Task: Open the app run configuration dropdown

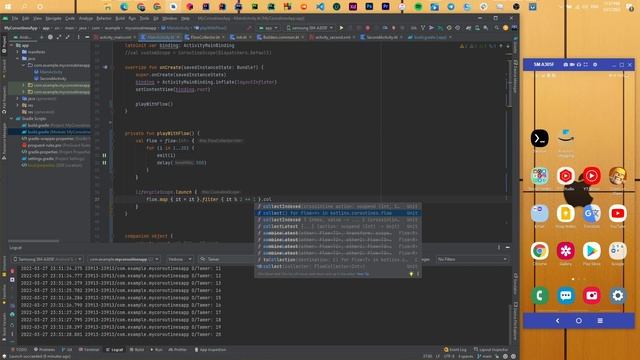Action: [x=269, y=28]
